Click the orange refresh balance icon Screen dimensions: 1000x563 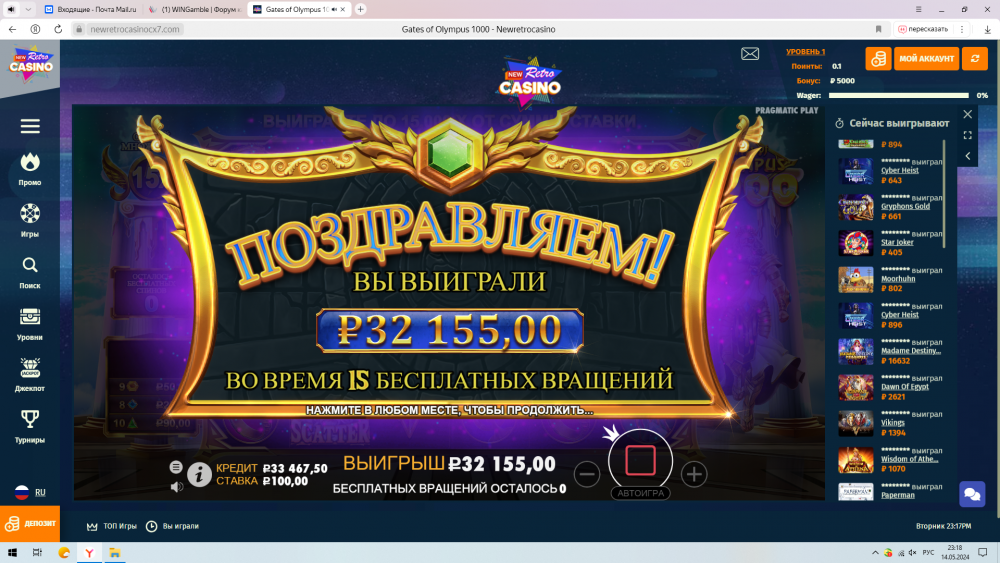pos(974,59)
